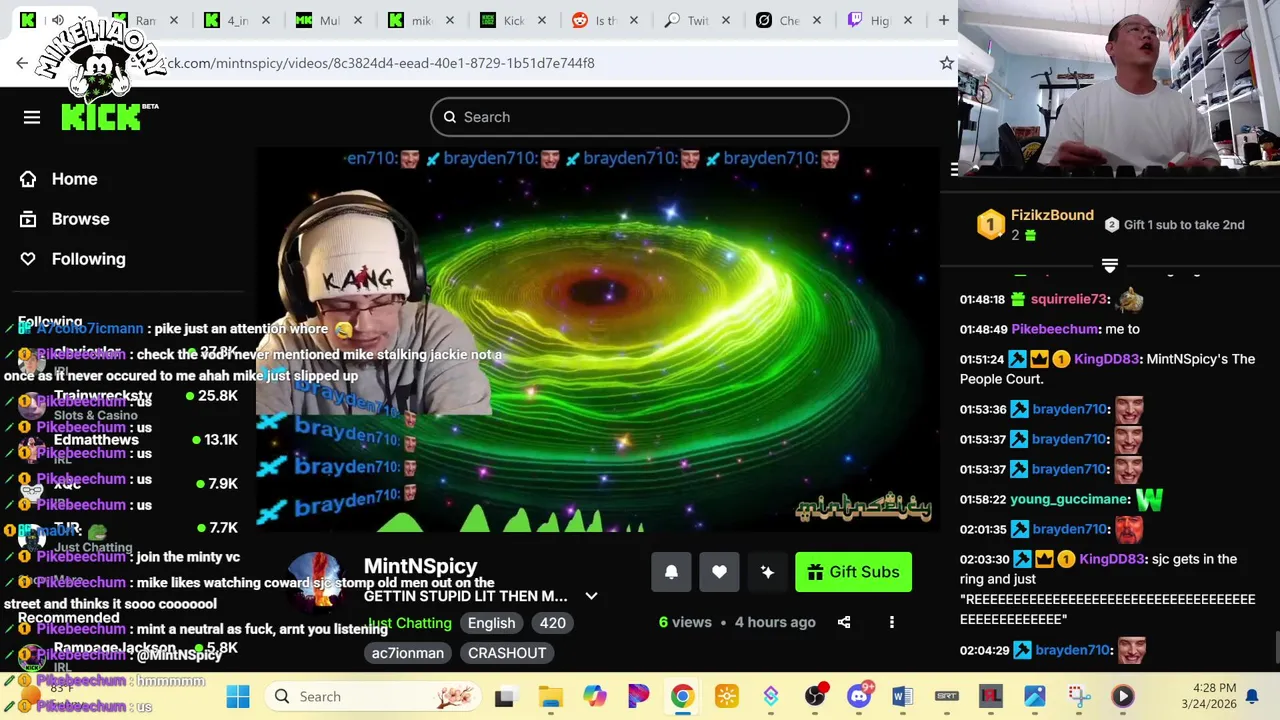Switch to the 'Mul' MK tab
The image size is (1280, 720).
(x=330, y=20)
